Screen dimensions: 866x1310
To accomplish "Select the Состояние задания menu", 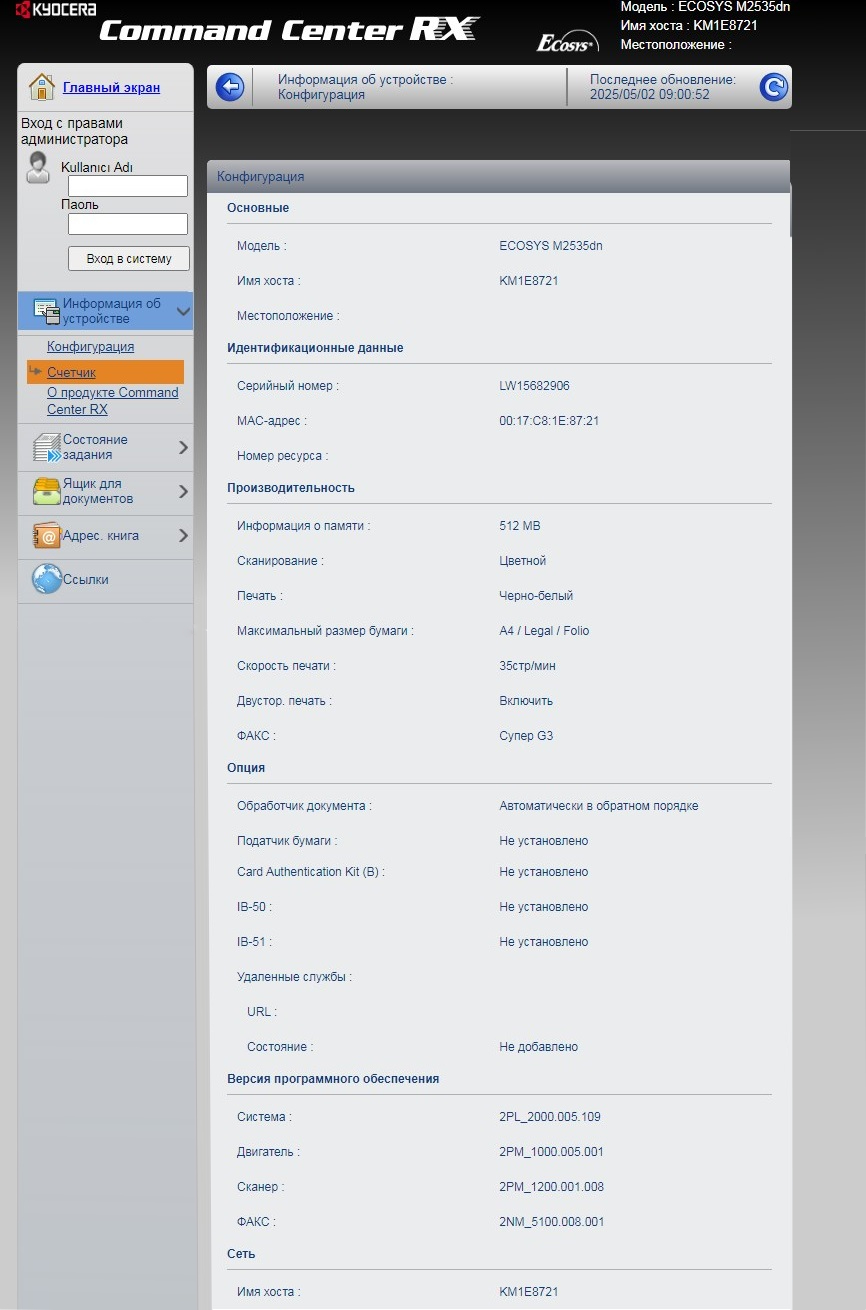I will (x=106, y=447).
